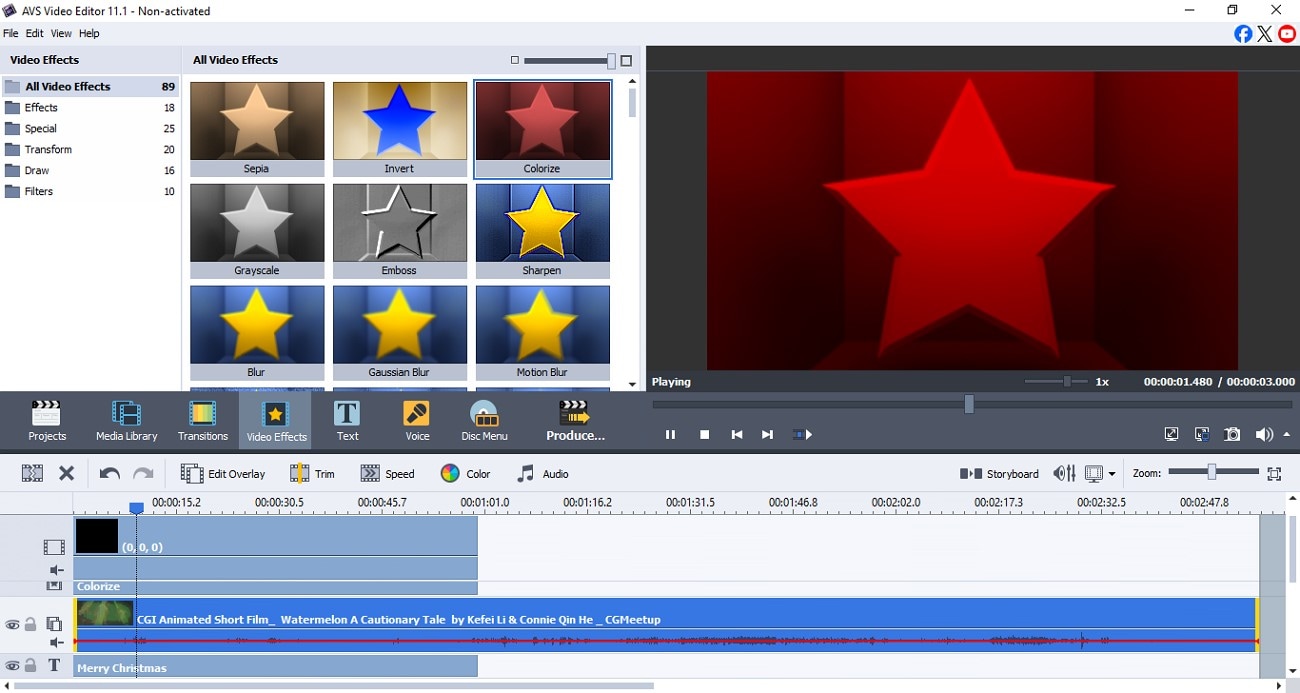Click the preview volume speaker icon
This screenshot has height=693, width=1300.
[1264, 434]
